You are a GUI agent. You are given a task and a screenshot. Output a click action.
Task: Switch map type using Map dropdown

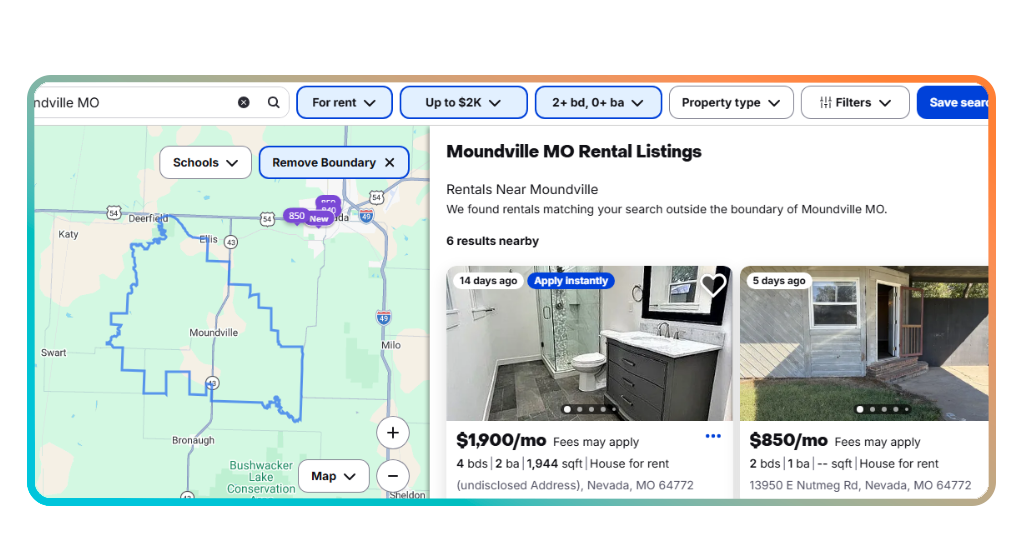coord(334,477)
